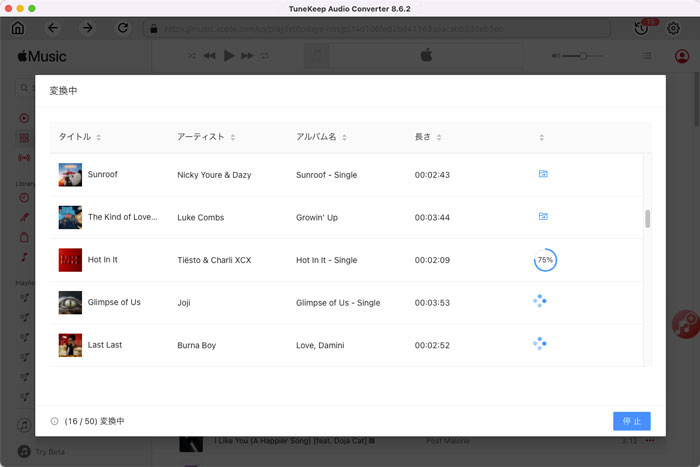Screen dimensions: 700x467
Task: Open settings gear icon
Action: click(x=673, y=28)
